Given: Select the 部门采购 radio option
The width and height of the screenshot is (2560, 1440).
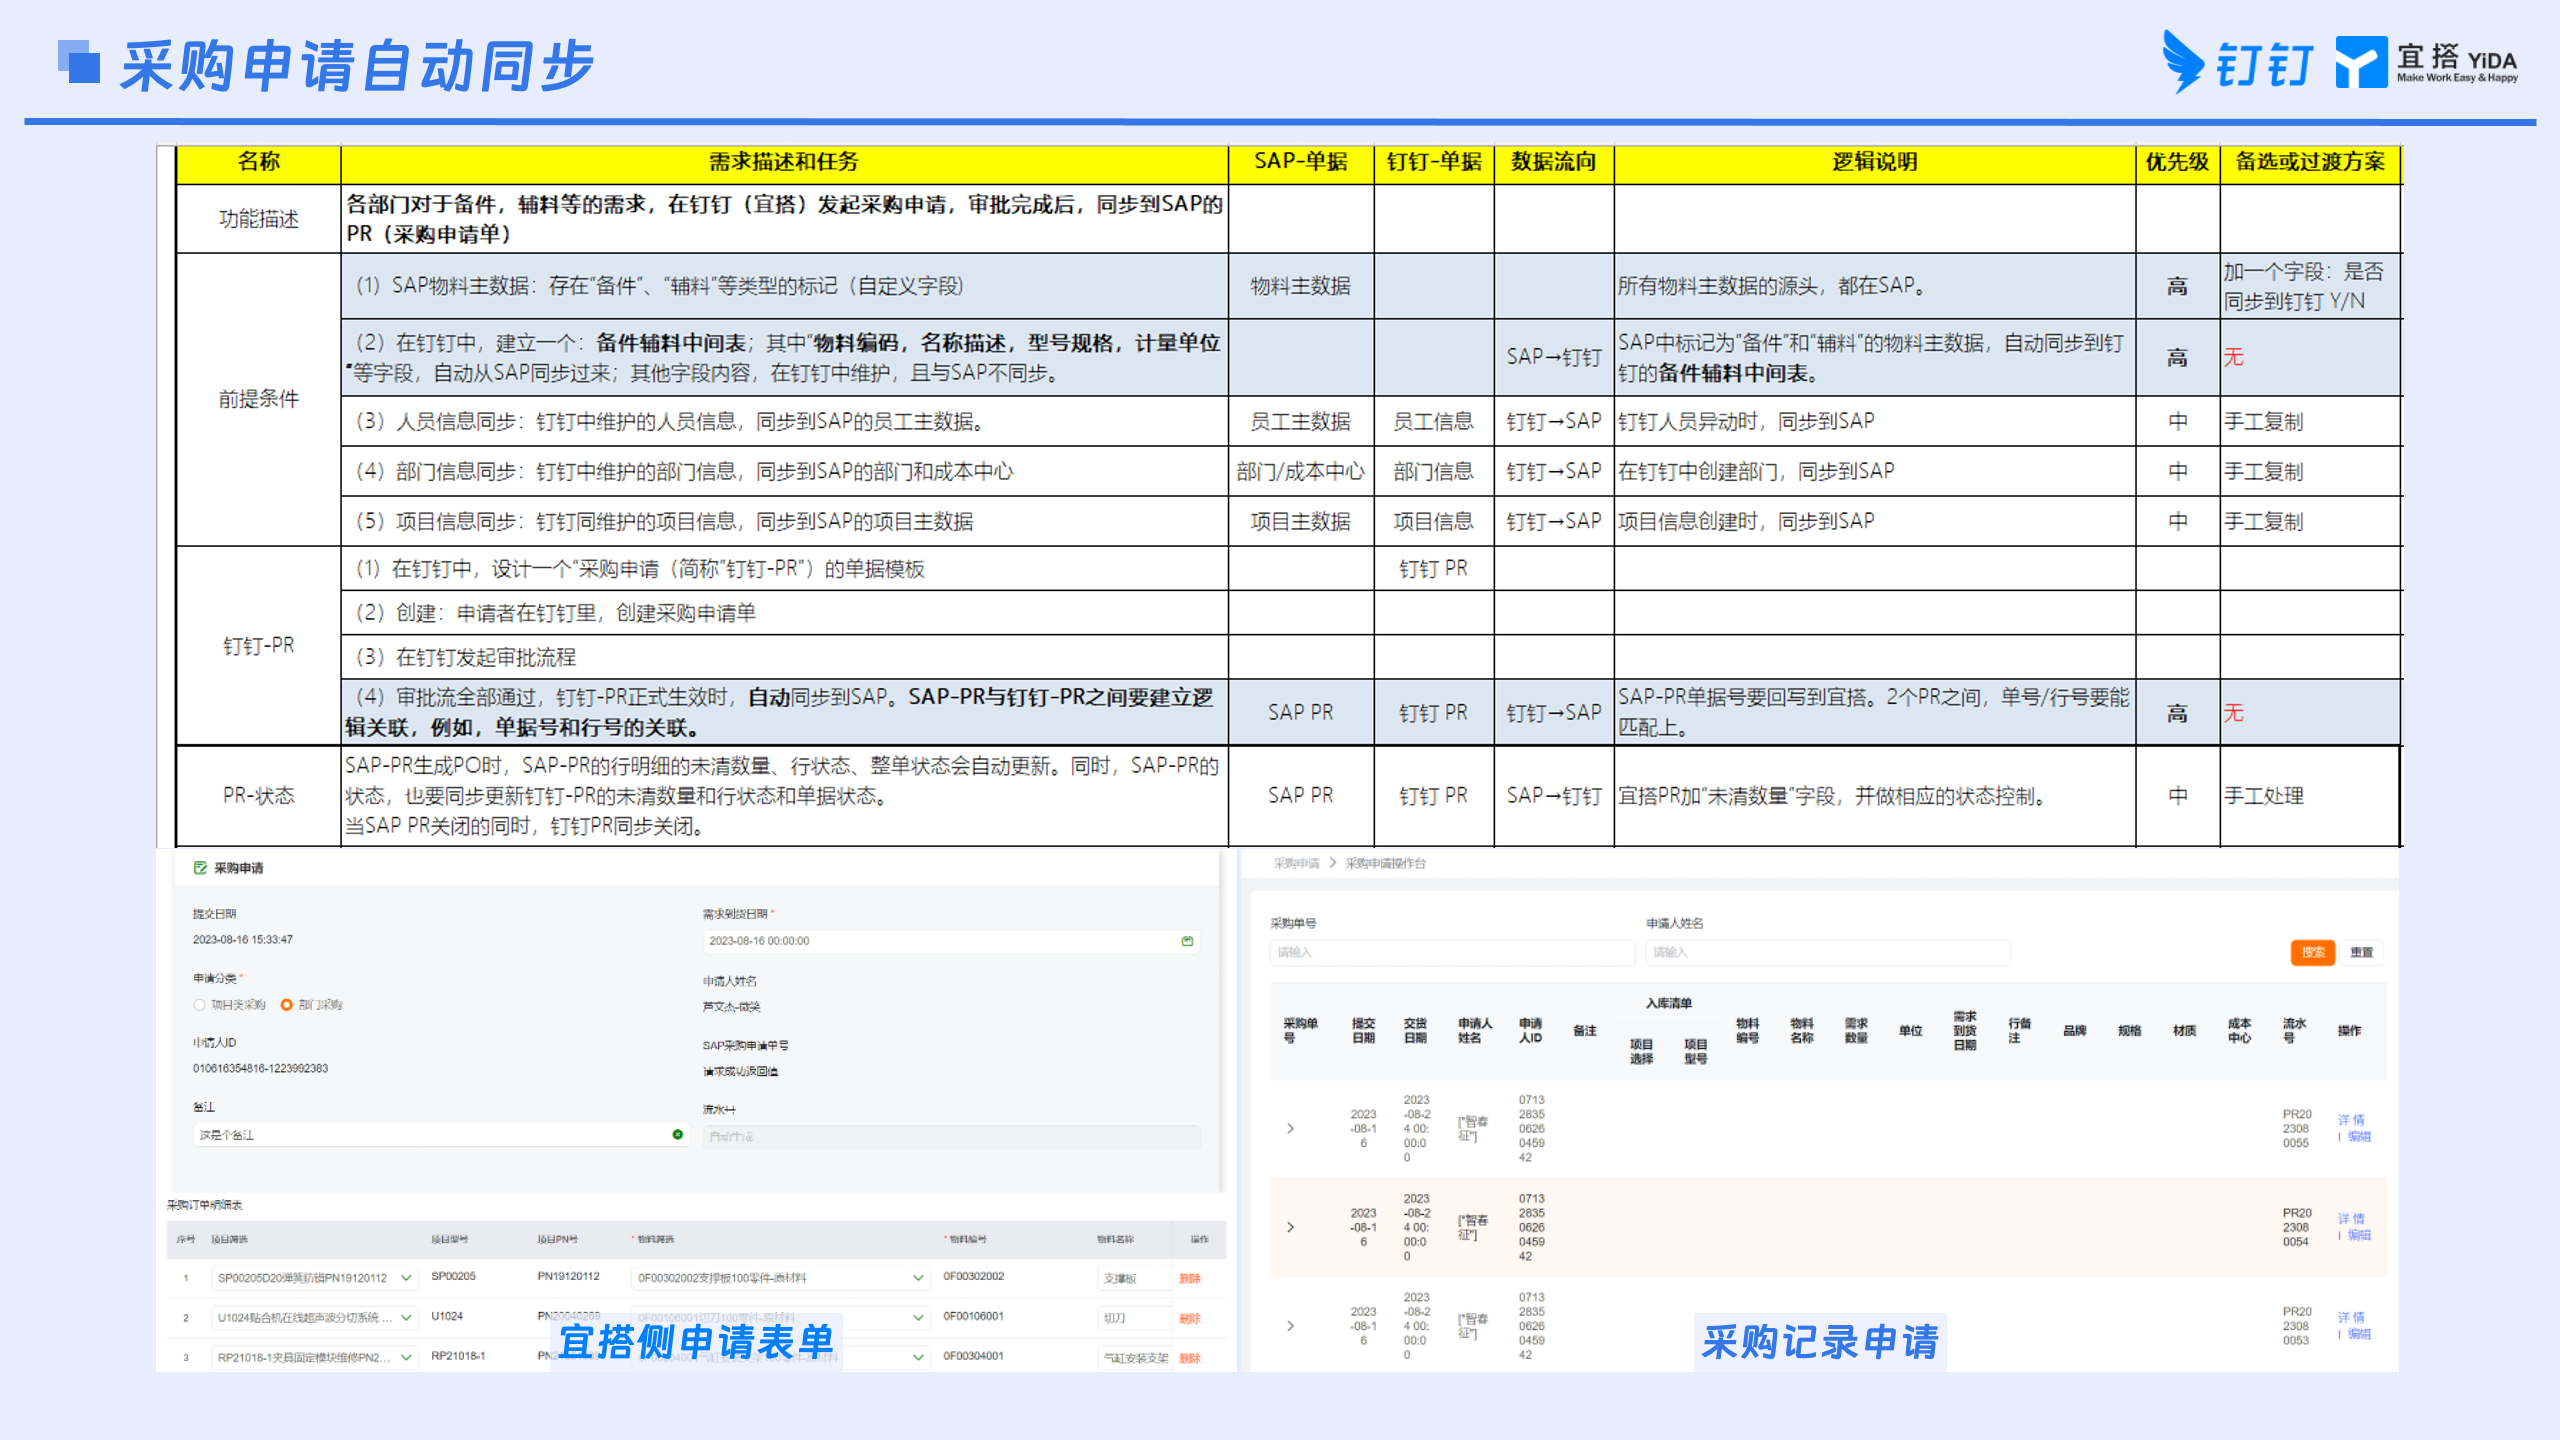Looking at the screenshot, I should point(287,1005).
